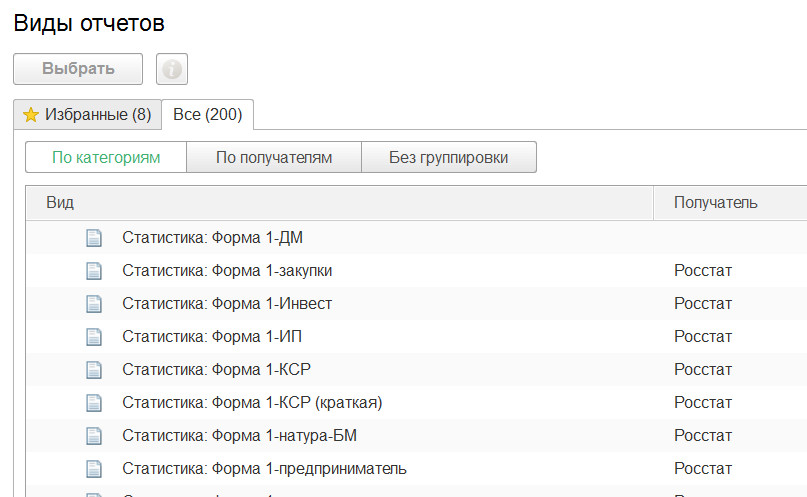Click document icon for Форма 1-закупки

[94, 271]
